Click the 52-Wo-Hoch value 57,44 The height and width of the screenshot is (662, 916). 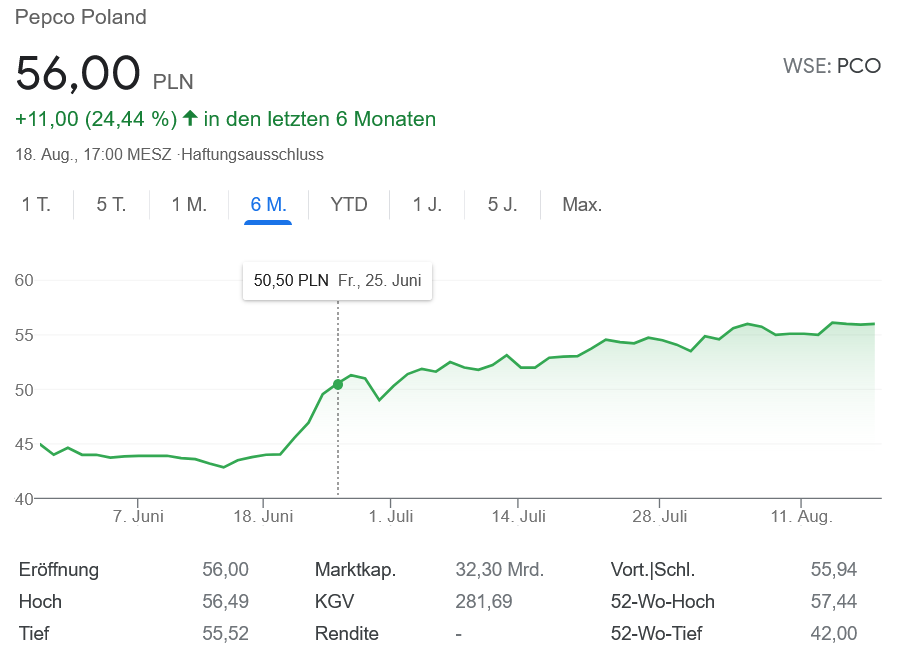point(834,601)
